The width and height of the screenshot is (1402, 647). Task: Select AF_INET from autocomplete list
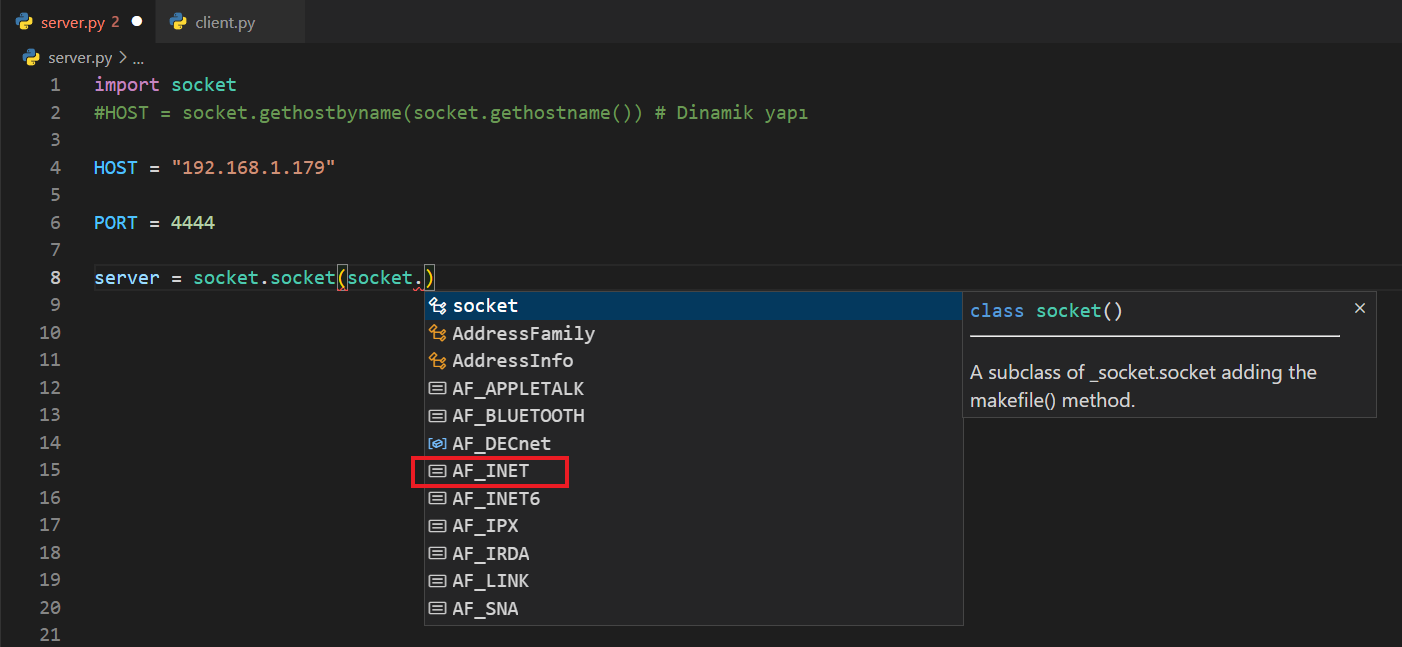(x=490, y=471)
